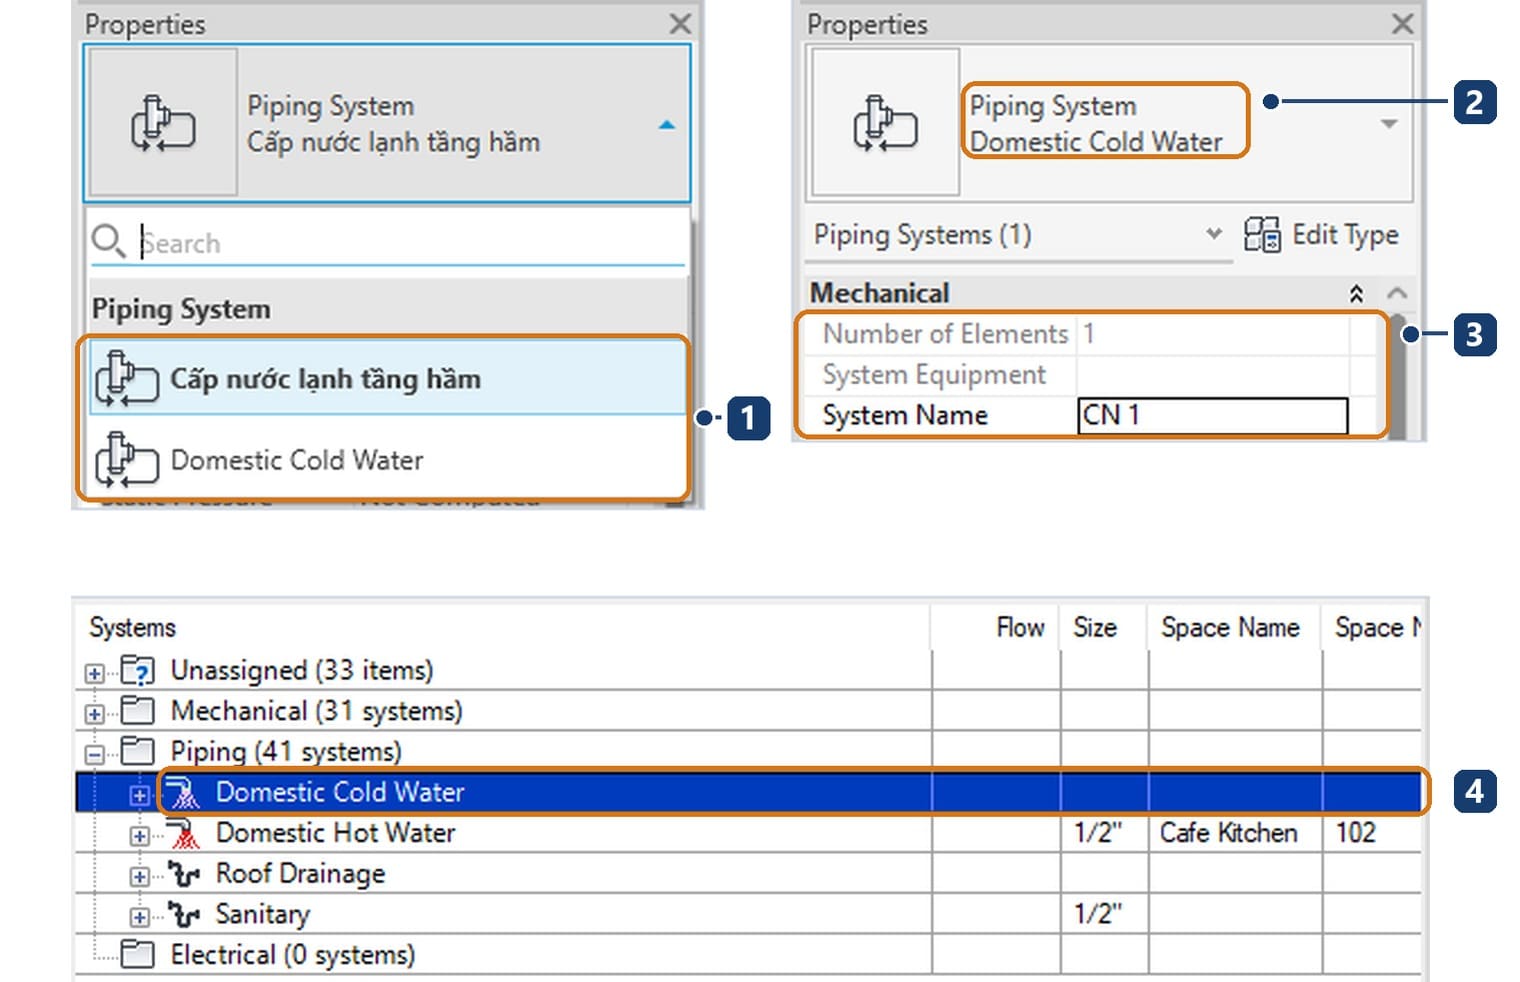Image resolution: width=1520 pixels, height=982 pixels.
Task: Click the Edit Type button
Action: (x=1321, y=235)
